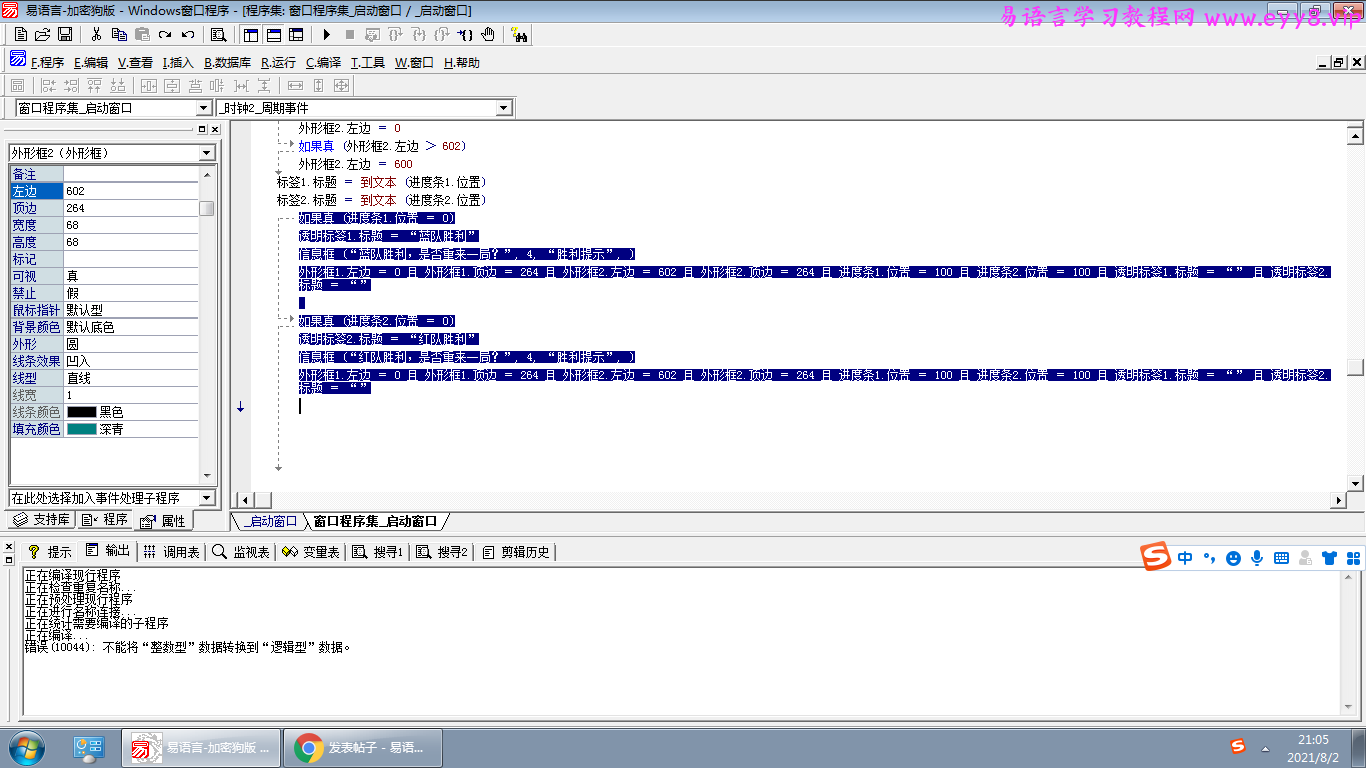Switch to 属性 panel tab
The image size is (1366, 768).
pos(163,521)
